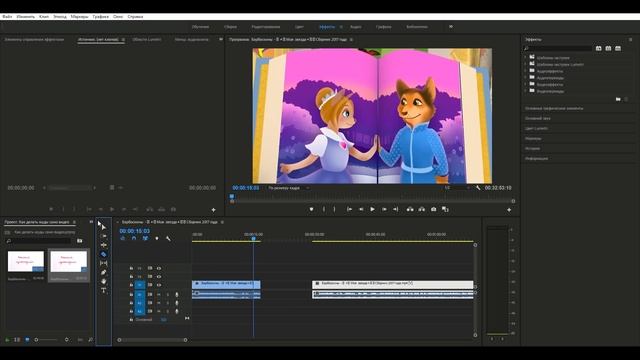The image size is (640, 360).
Task: Play the sequence in the Program monitor
Action: pyautogui.click(x=372, y=209)
